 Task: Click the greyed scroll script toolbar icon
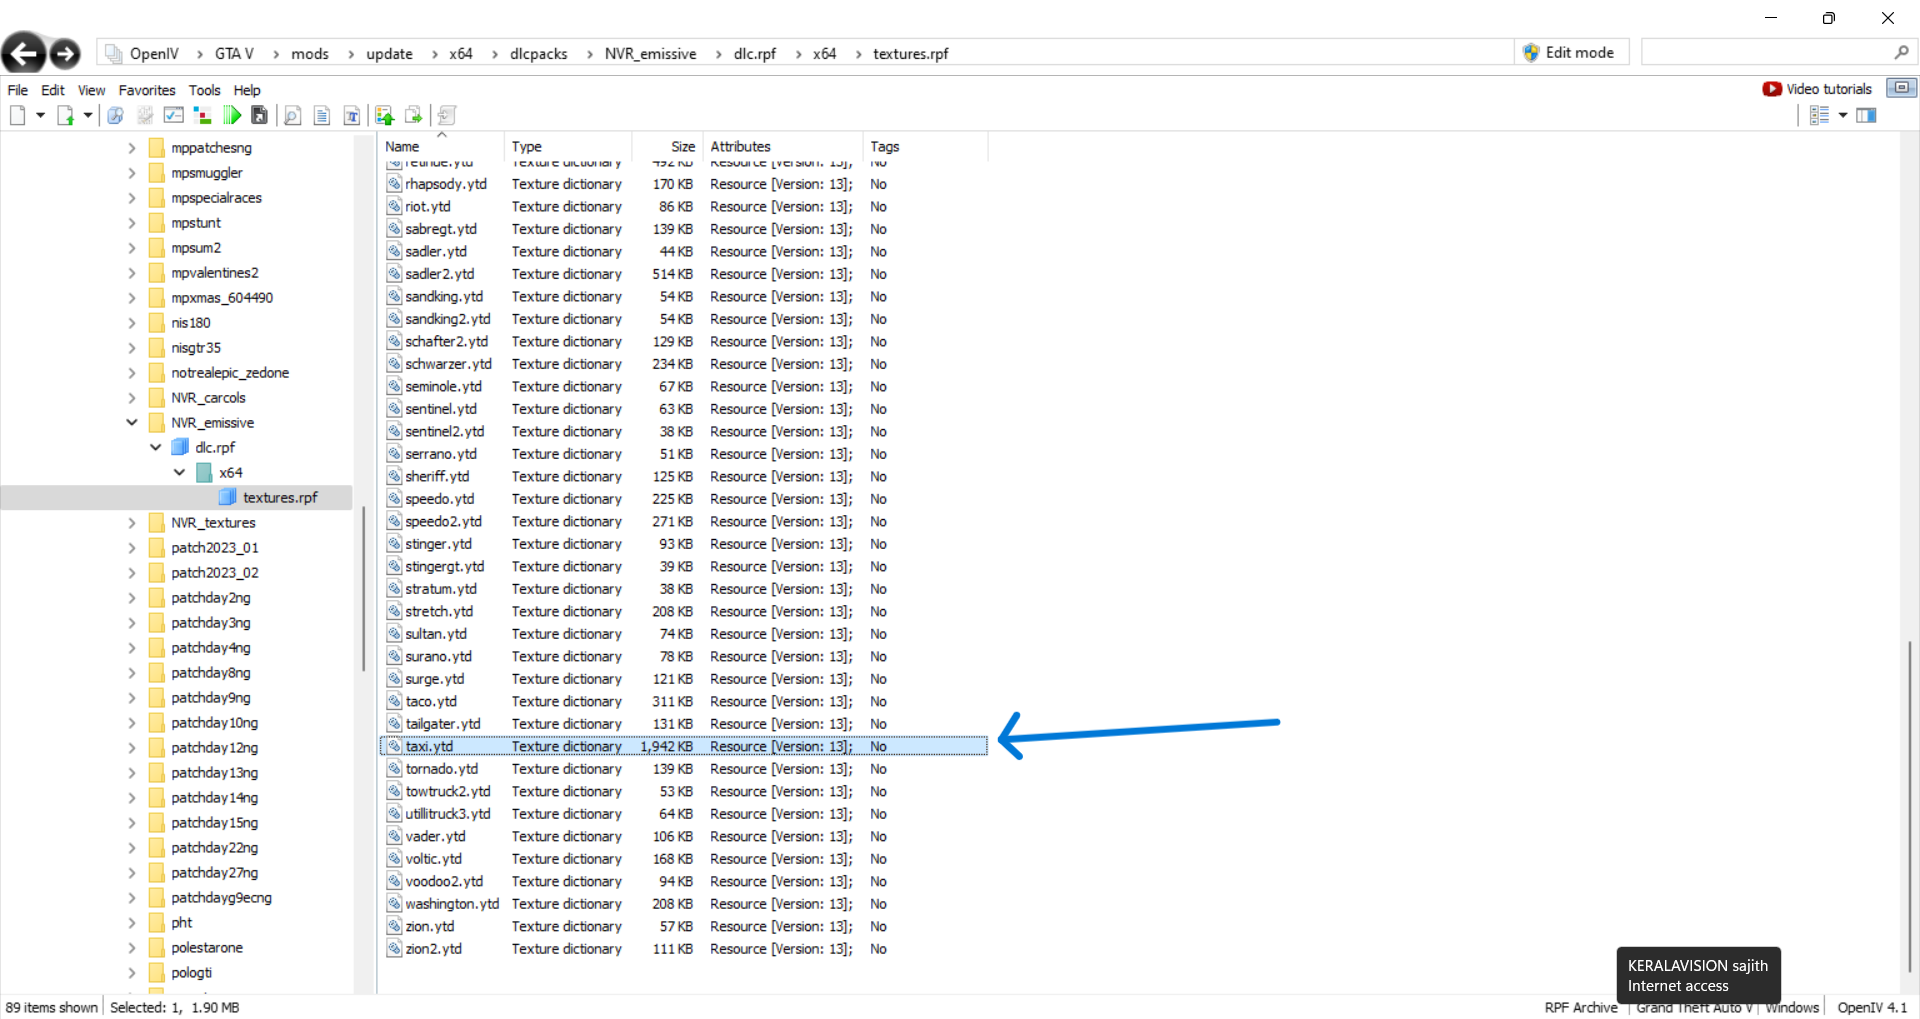(447, 116)
